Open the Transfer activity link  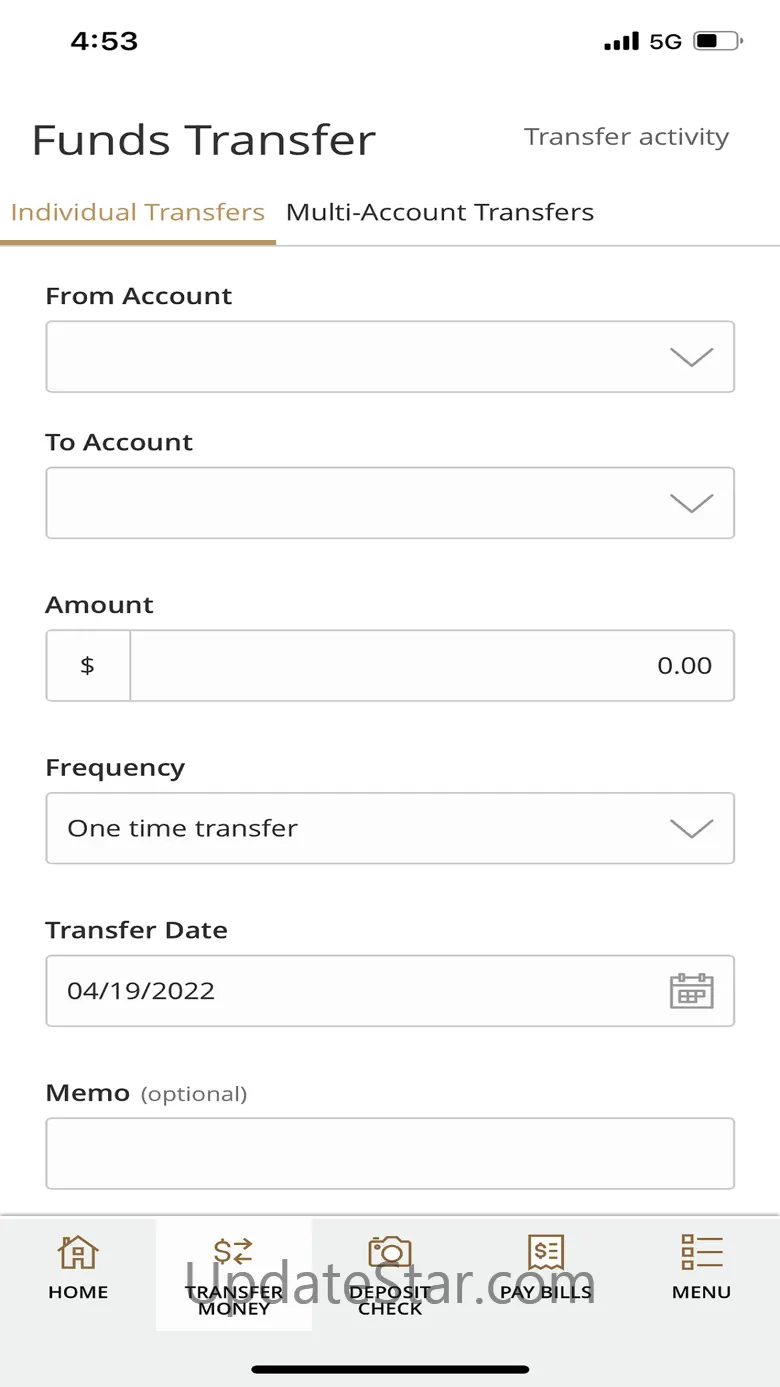click(626, 137)
